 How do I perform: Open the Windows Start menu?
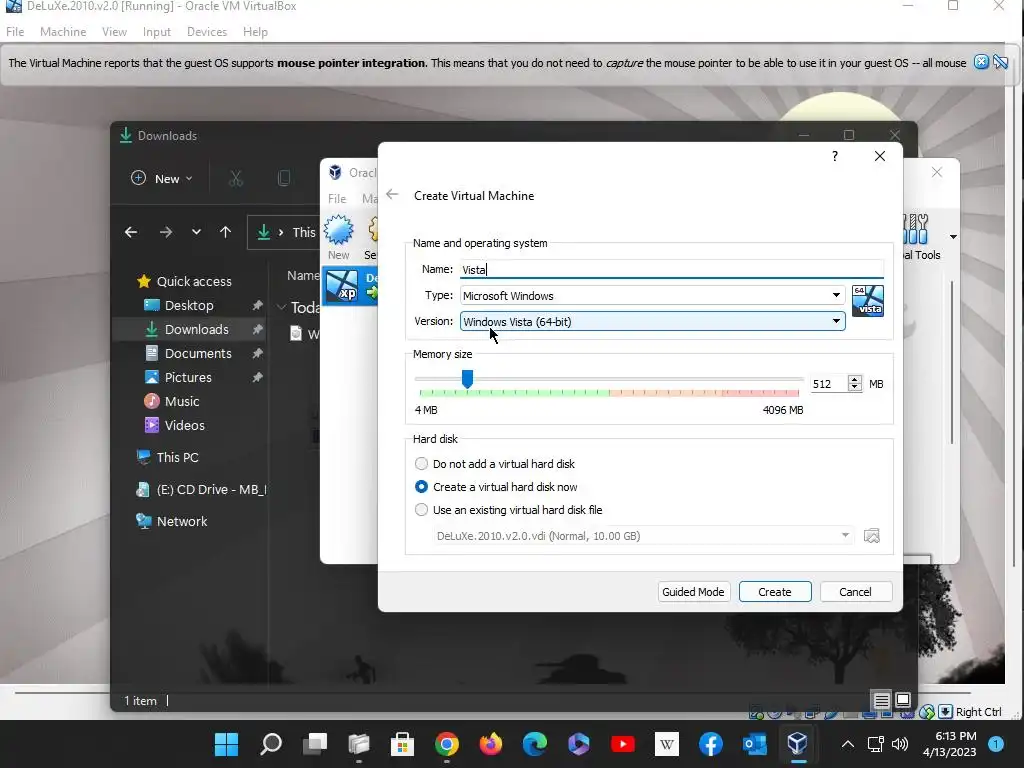(x=227, y=744)
